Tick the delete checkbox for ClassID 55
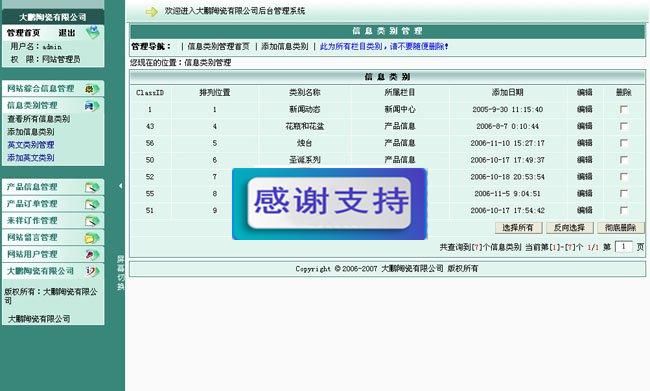The height and width of the screenshot is (391, 650). (x=623, y=193)
